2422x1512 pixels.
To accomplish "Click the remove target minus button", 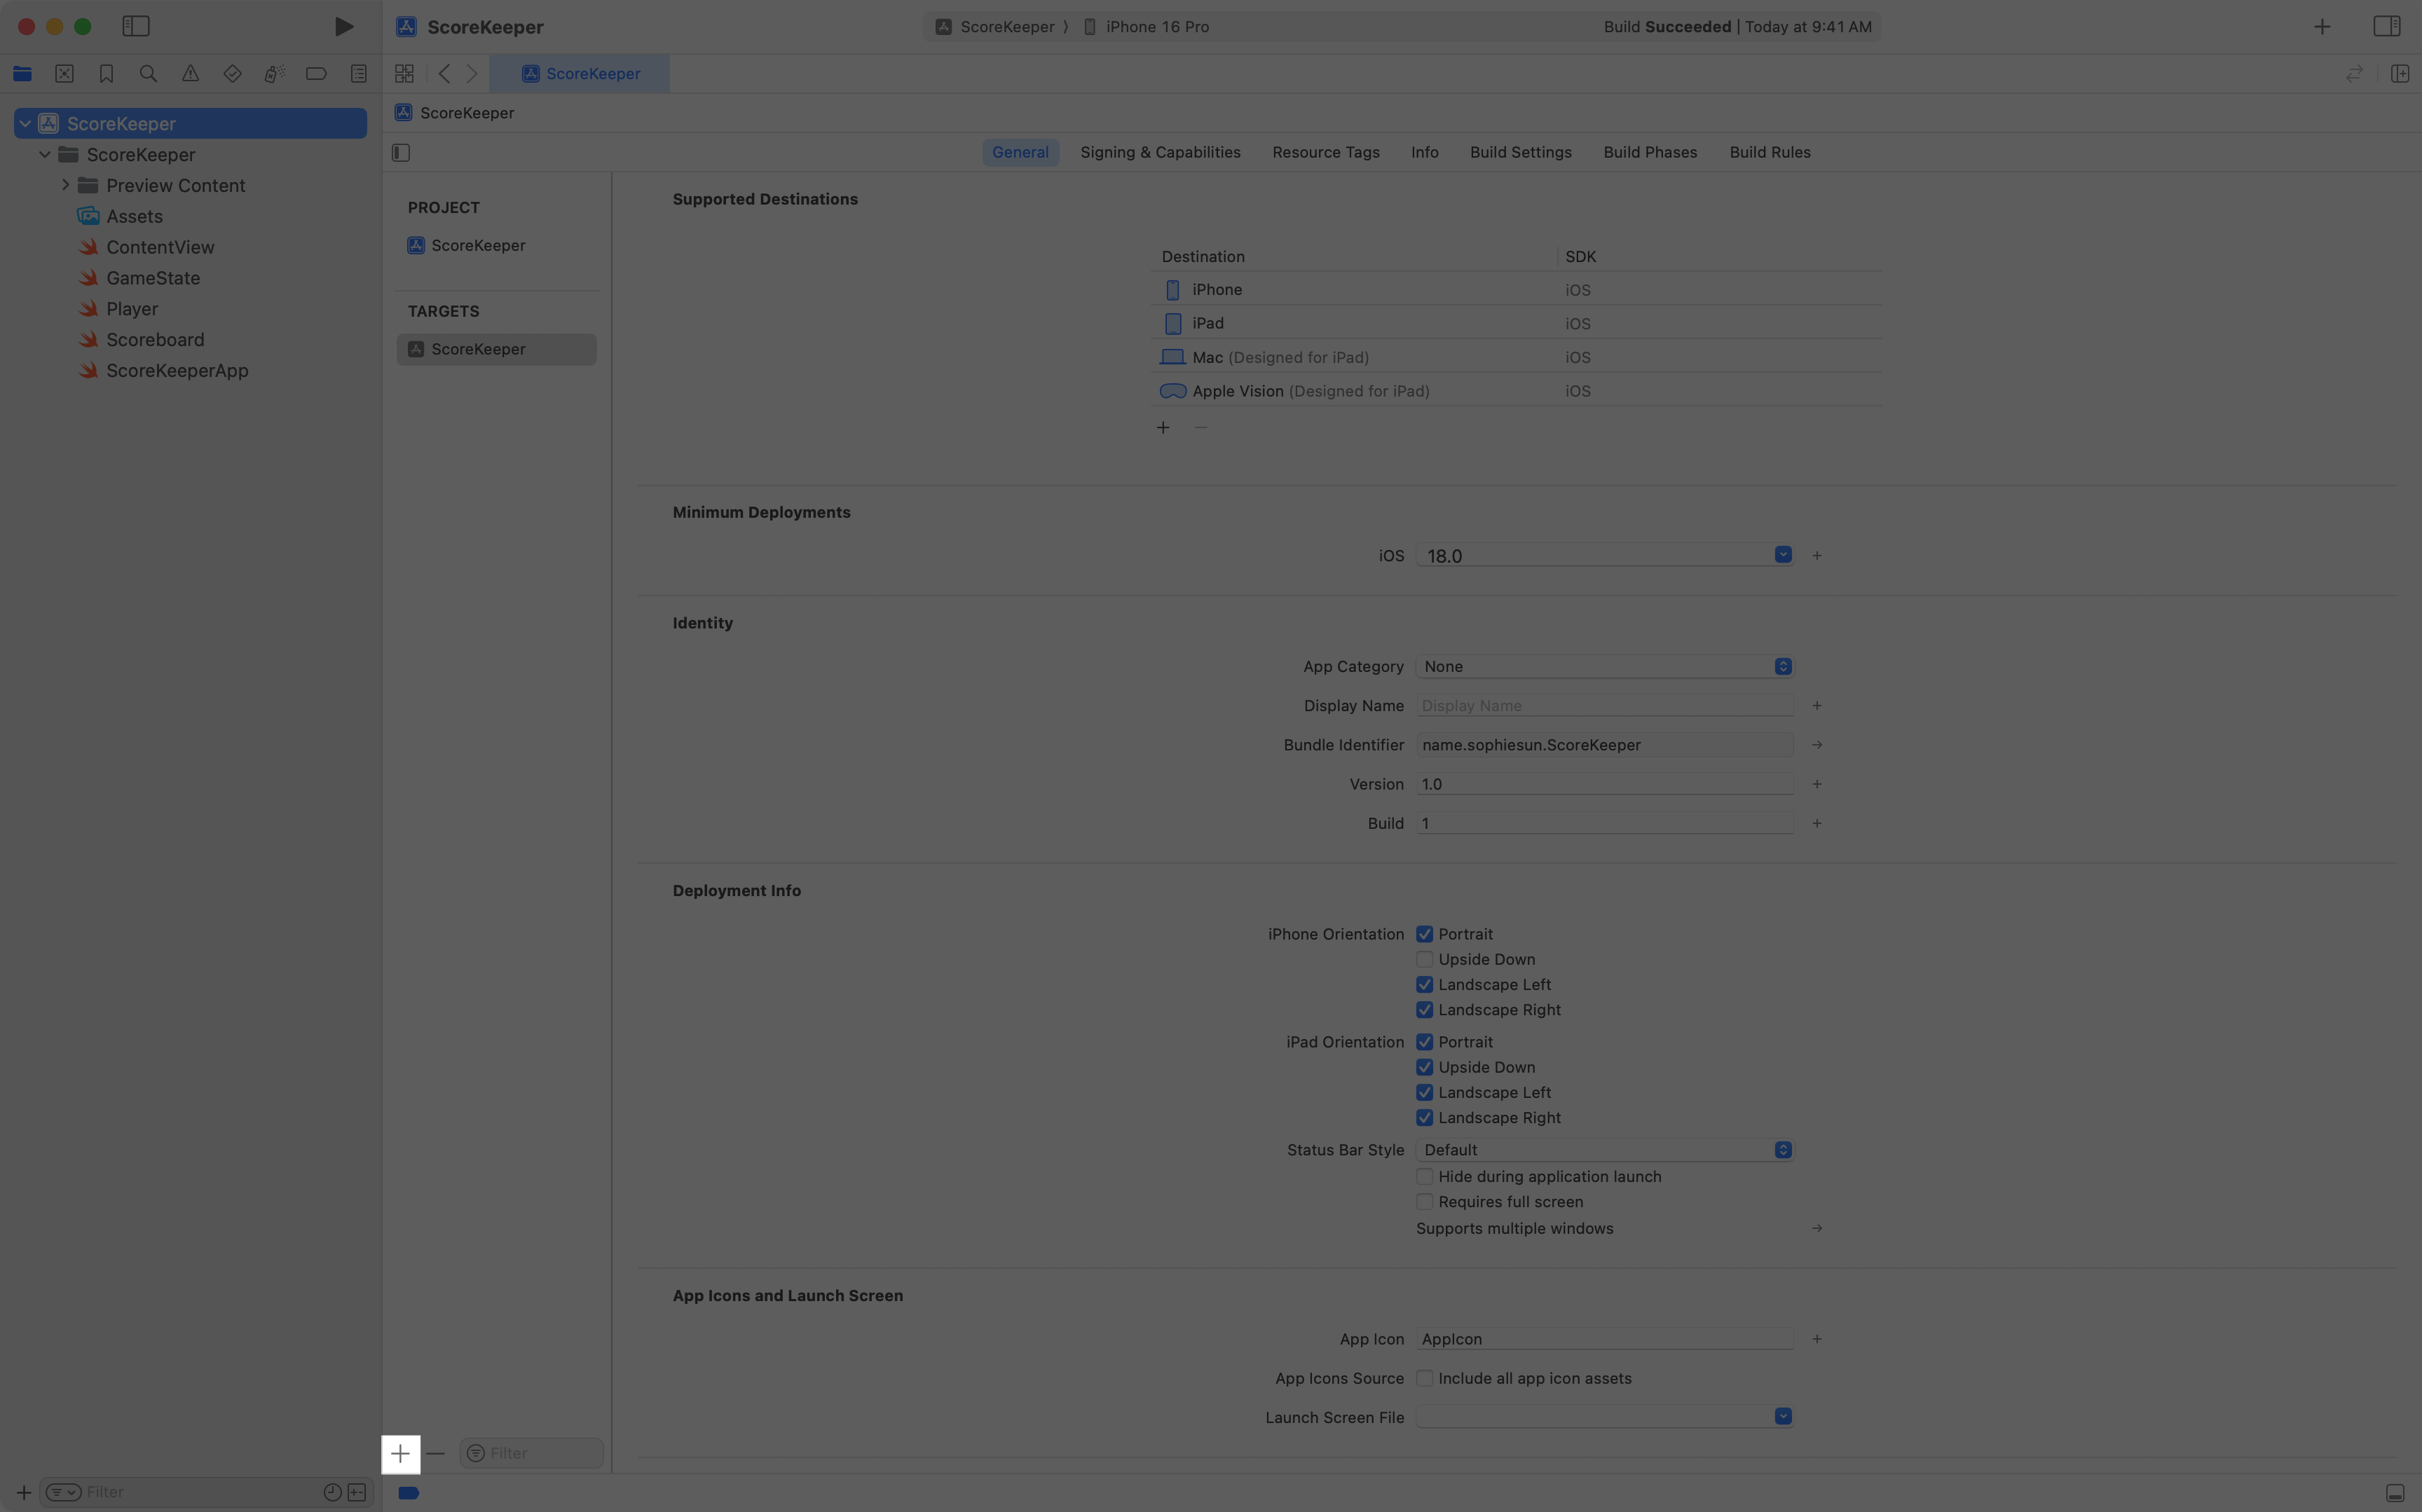I will [436, 1453].
